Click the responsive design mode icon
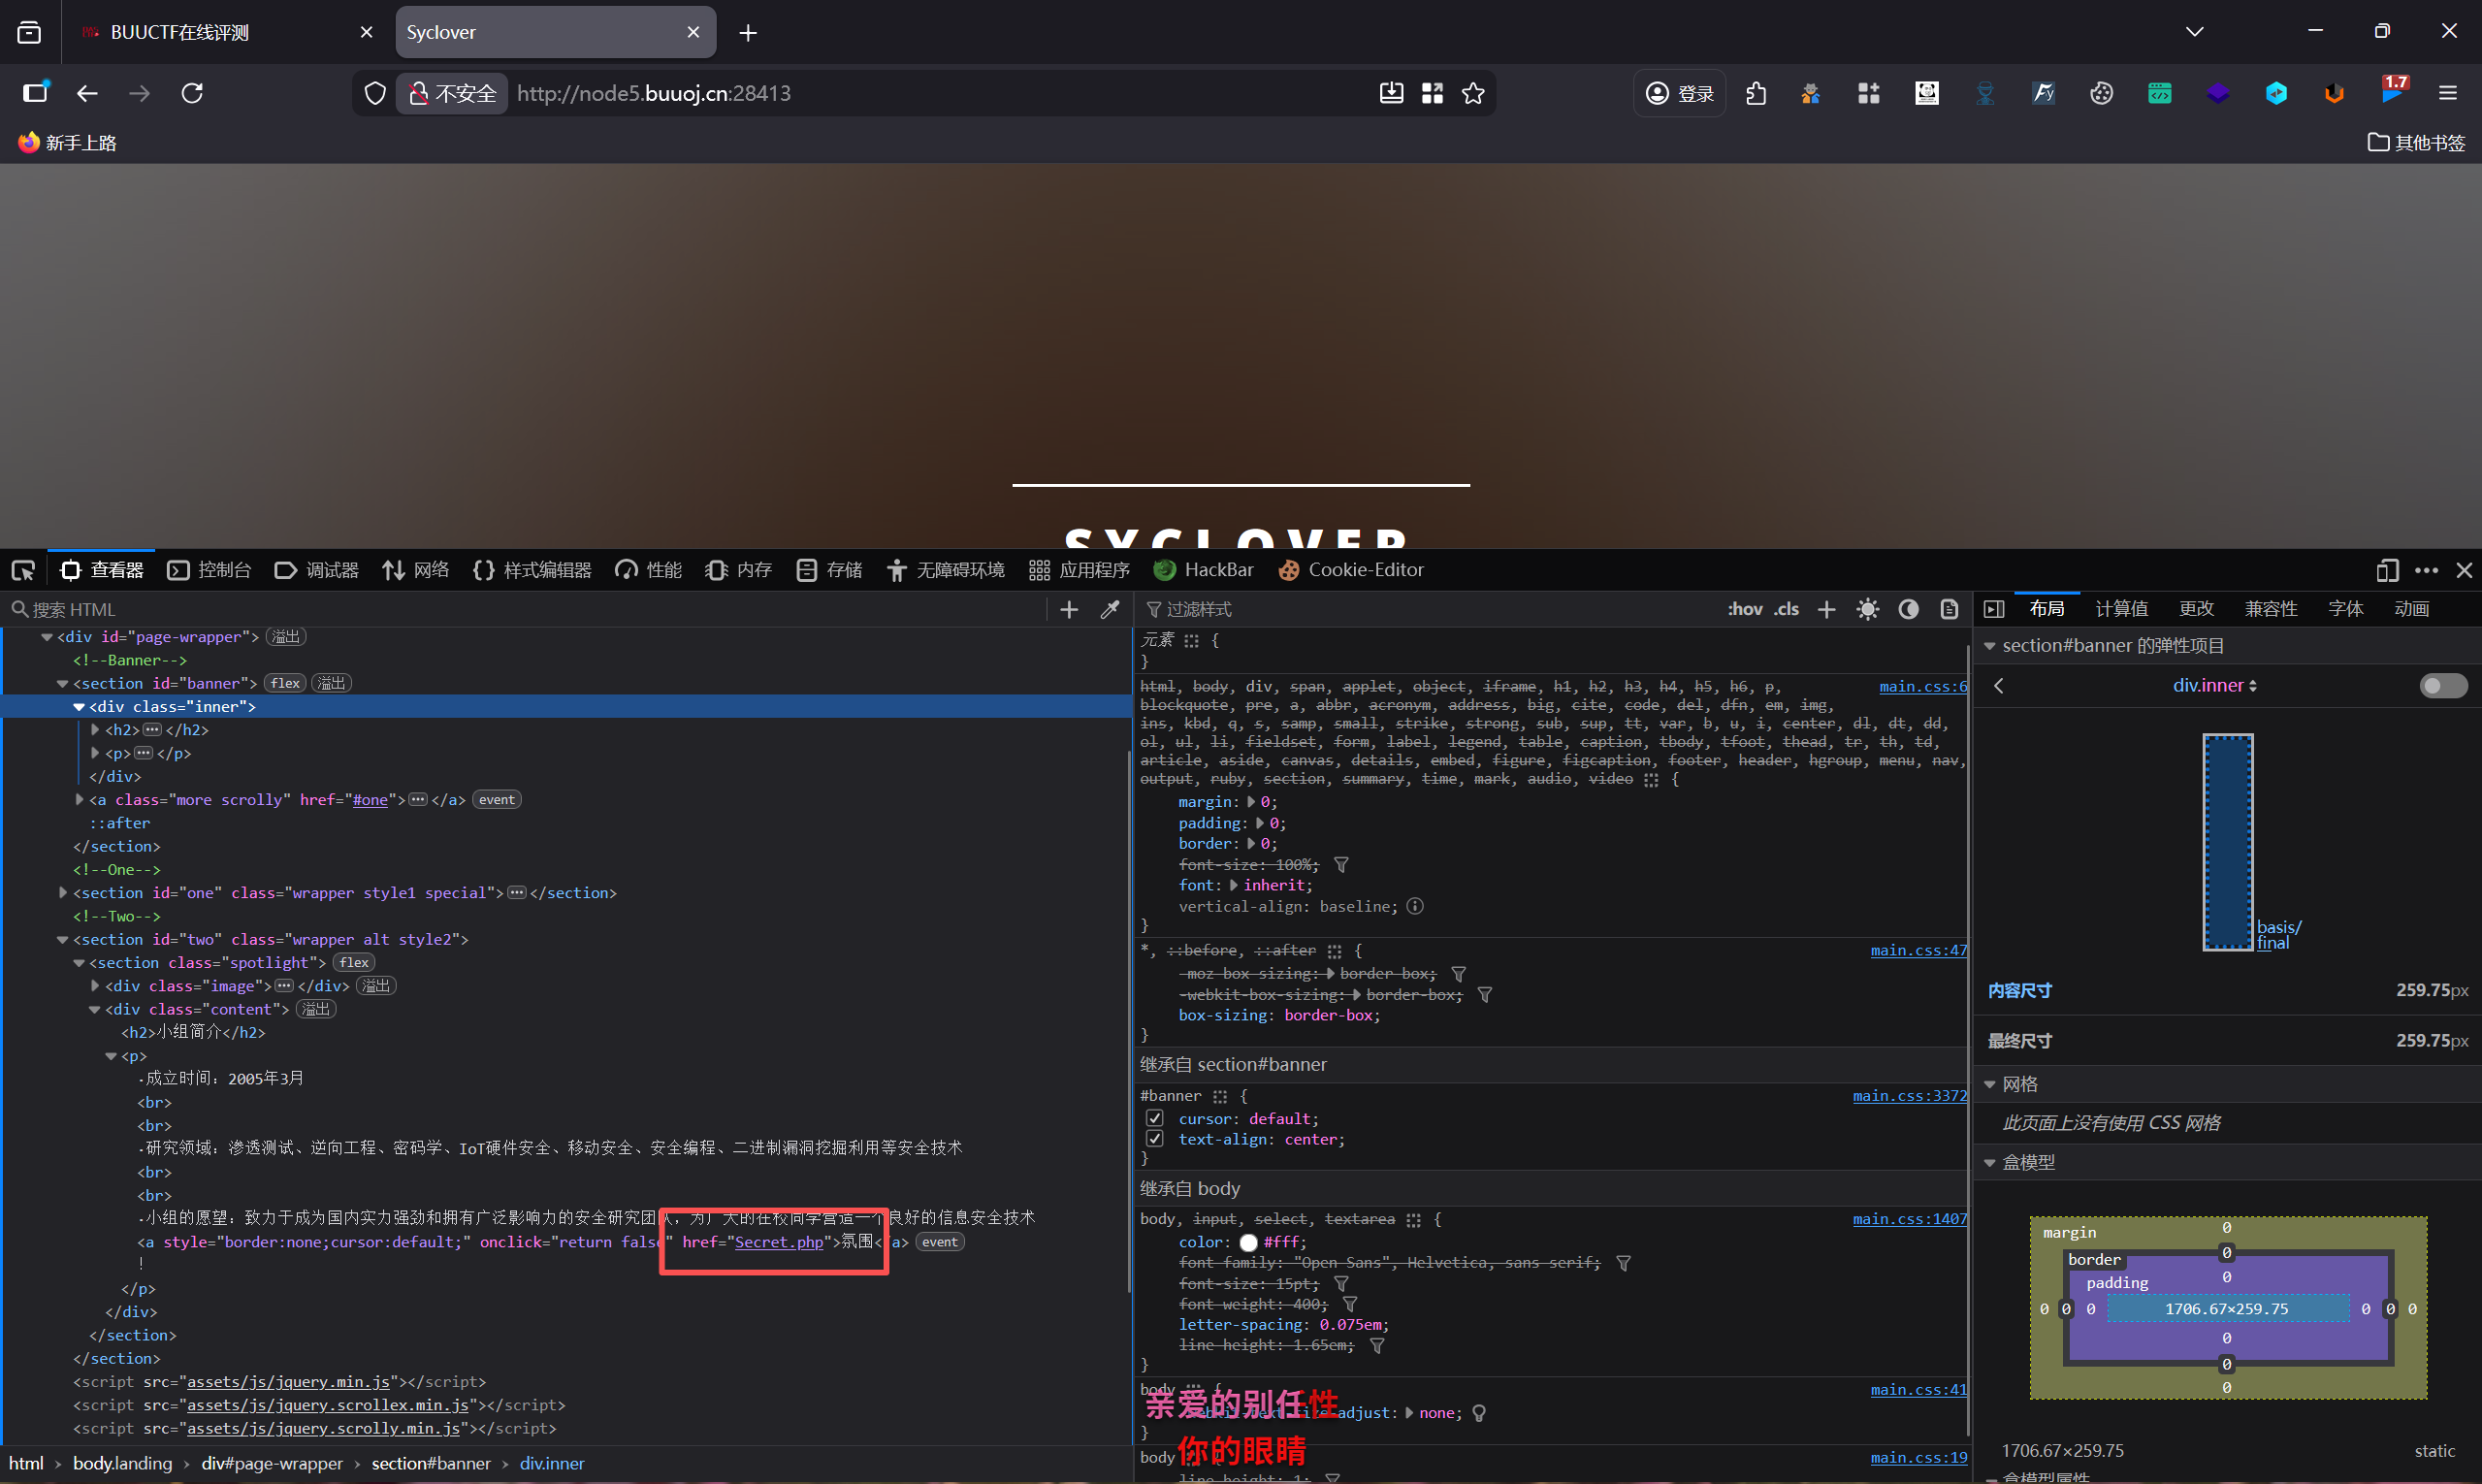Viewport: 2482px width, 1484px height. (2387, 570)
